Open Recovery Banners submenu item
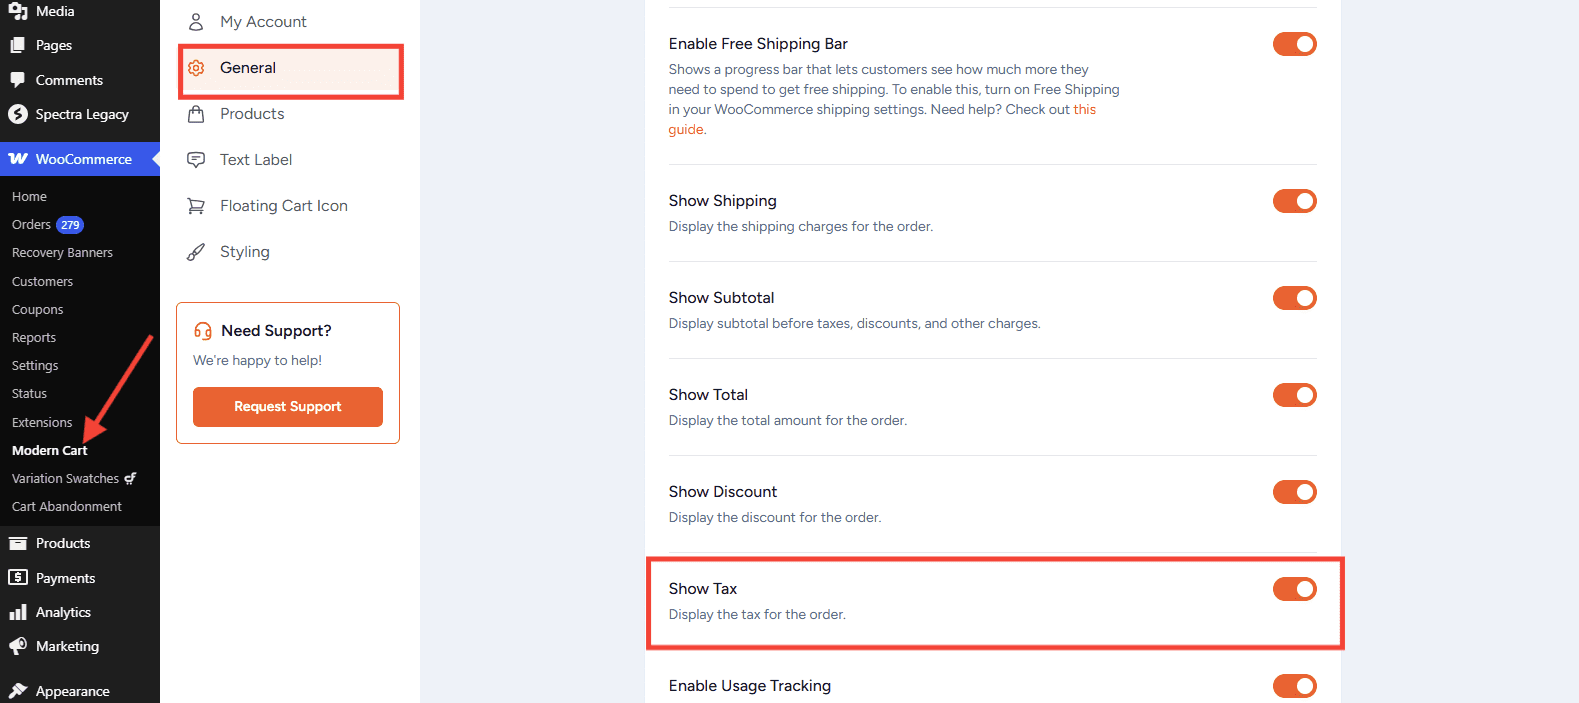The image size is (1579, 703). click(x=62, y=253)
